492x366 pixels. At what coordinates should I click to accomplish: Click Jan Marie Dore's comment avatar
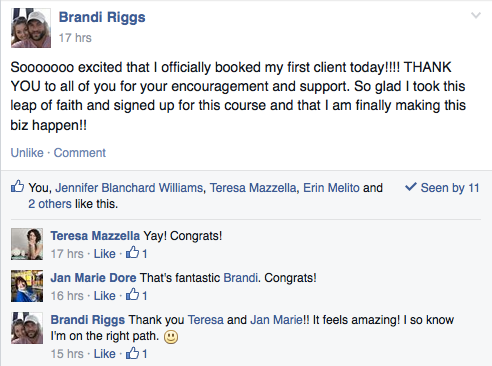click(x=27, y=286)
